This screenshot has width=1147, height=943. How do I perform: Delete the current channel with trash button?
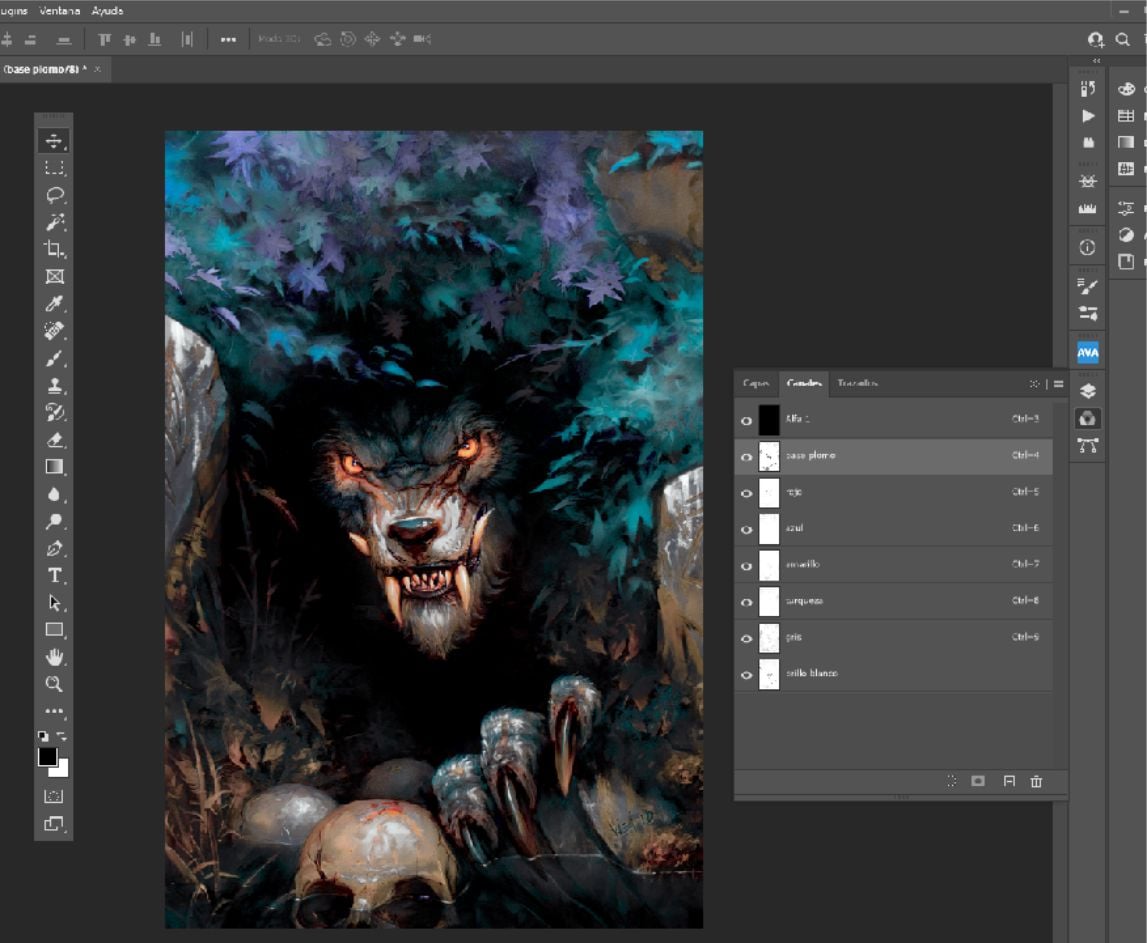[1036, 782]
